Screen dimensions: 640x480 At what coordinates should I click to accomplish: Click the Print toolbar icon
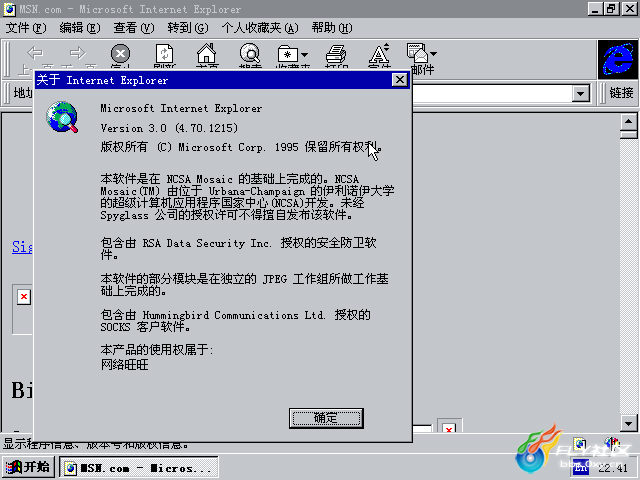pos(336,53)
